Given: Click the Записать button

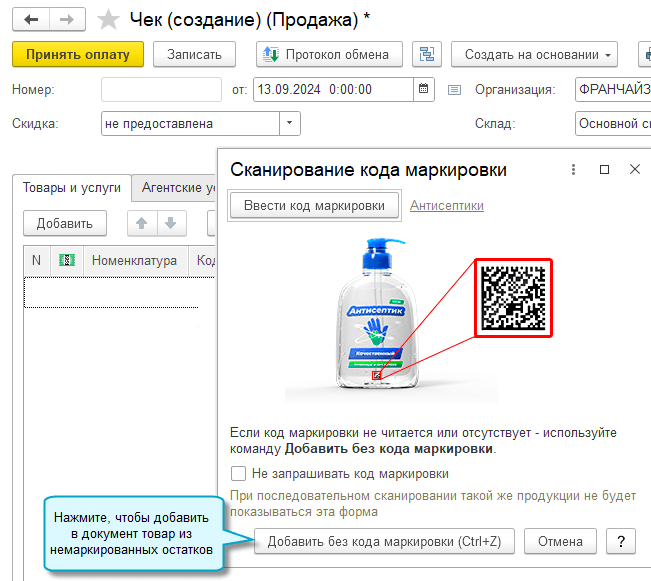Looking at the screenshot, I should [194, 54].
